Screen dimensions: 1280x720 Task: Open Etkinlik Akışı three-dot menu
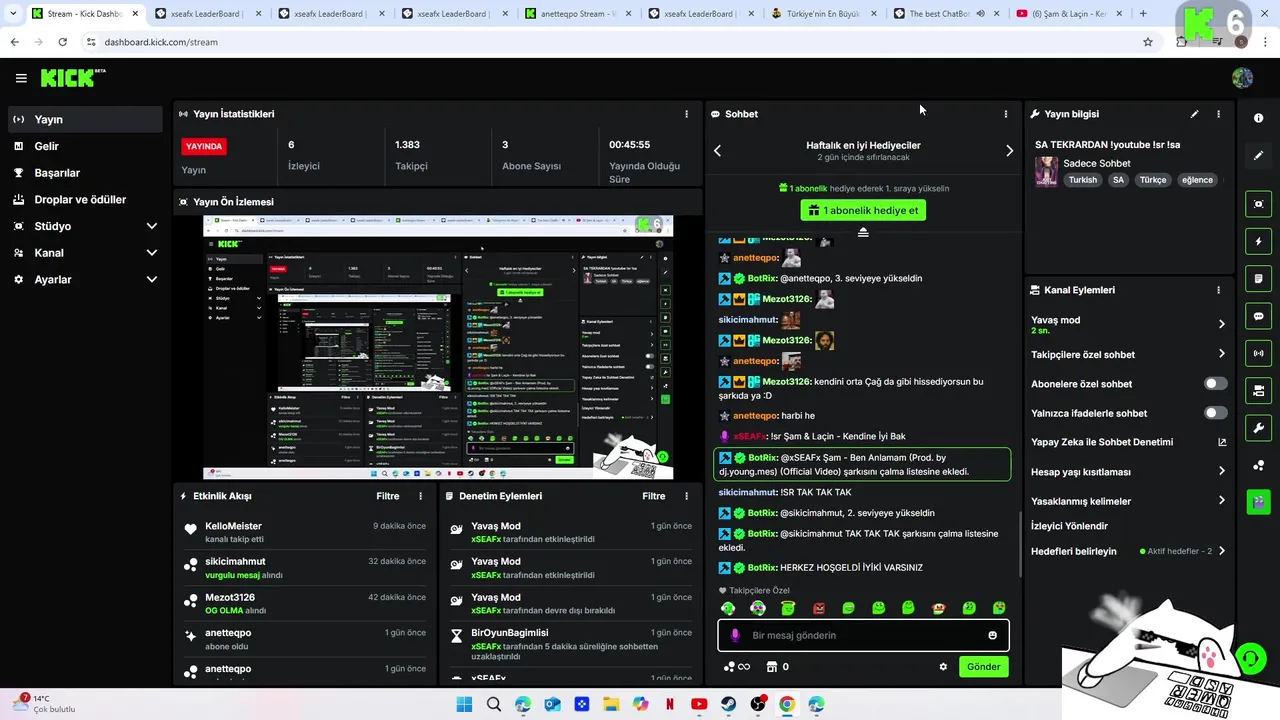tap(420, 496)
